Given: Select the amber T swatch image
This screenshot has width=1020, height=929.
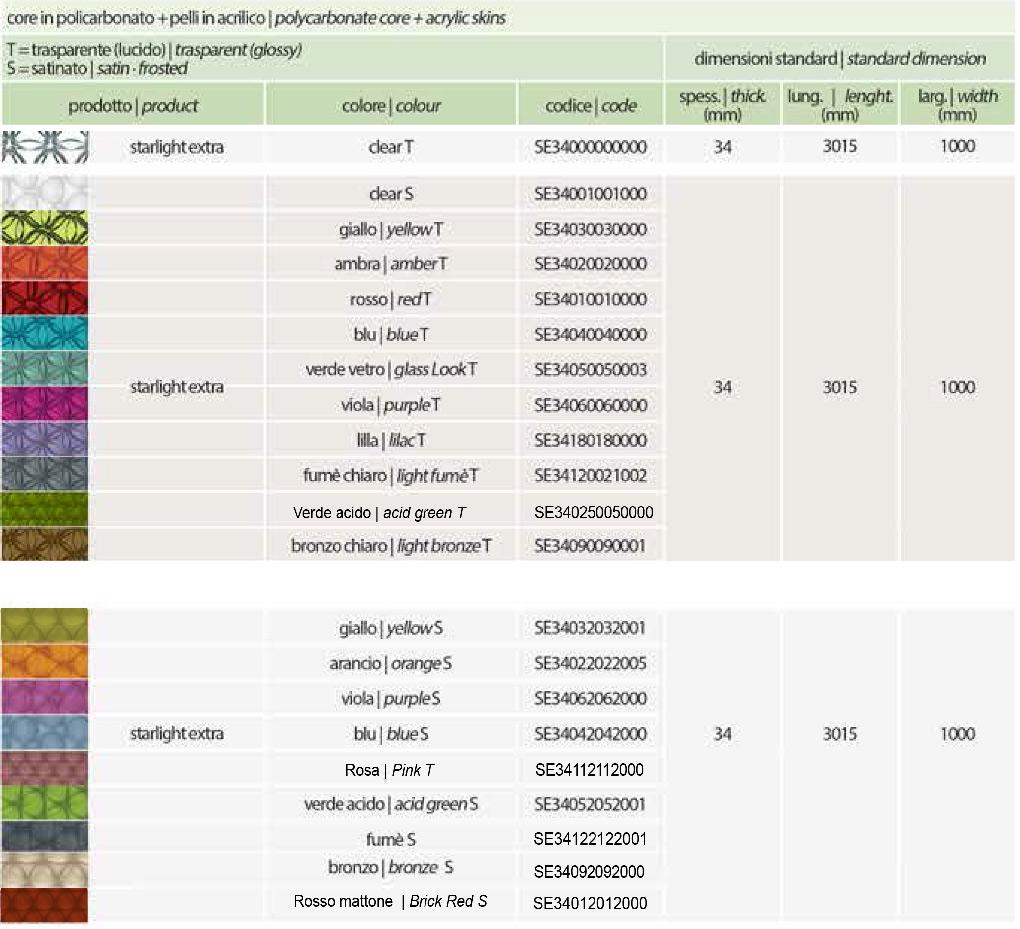Looking at the screenshot, I should point(44,263).
